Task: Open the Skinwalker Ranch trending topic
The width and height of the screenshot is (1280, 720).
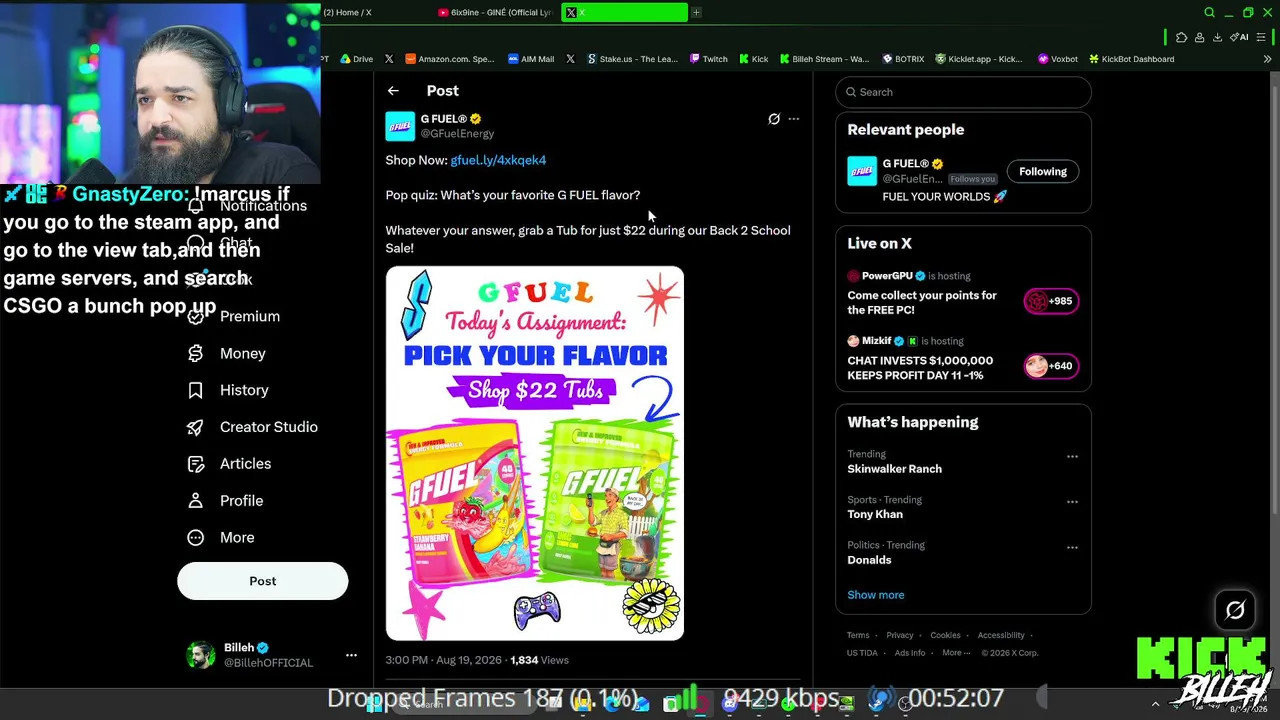Action: (x=895, y=469)
